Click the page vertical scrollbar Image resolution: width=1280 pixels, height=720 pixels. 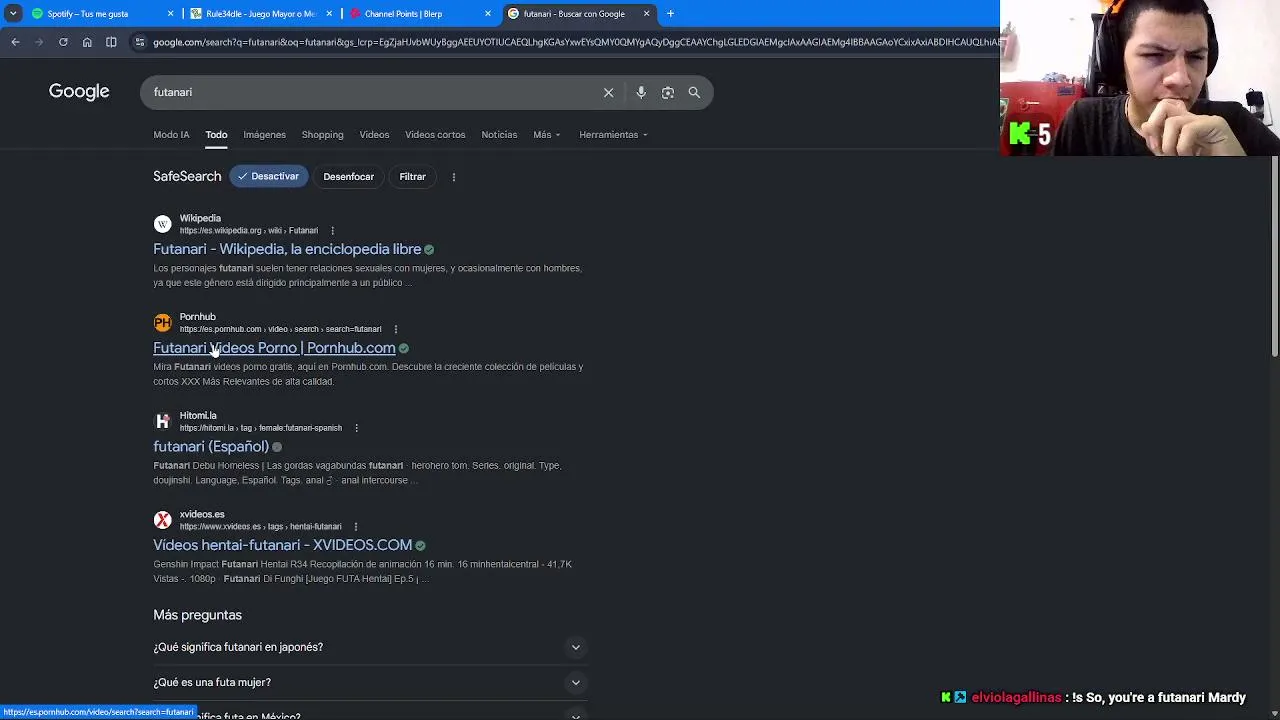[1274, 255]
